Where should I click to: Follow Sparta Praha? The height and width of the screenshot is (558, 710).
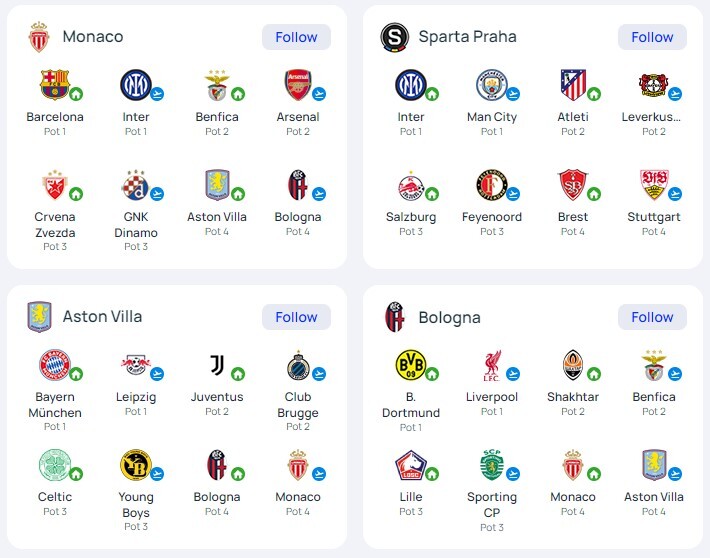[652, 37]
